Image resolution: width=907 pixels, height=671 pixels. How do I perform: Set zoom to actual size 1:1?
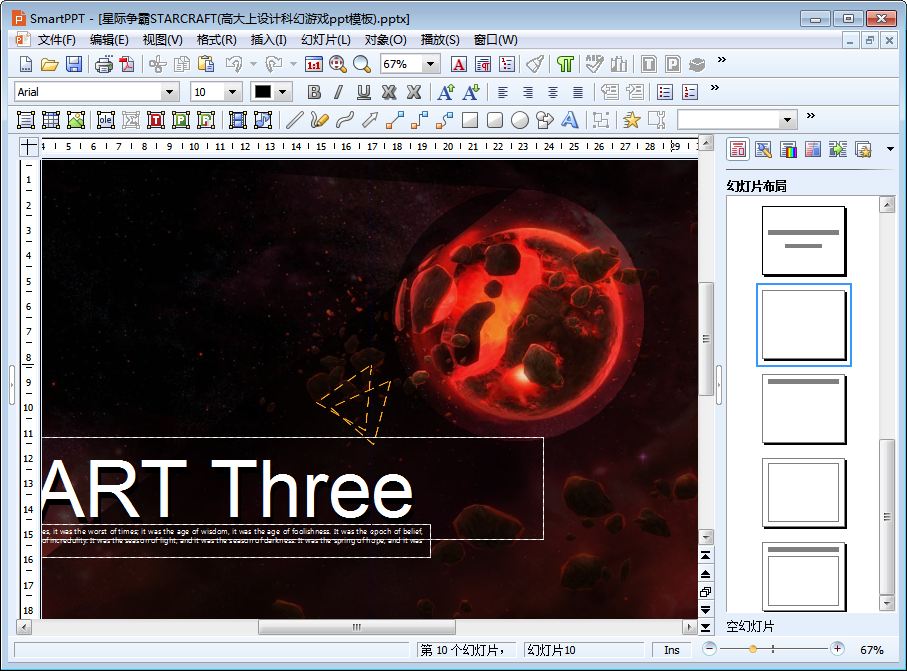314,64
